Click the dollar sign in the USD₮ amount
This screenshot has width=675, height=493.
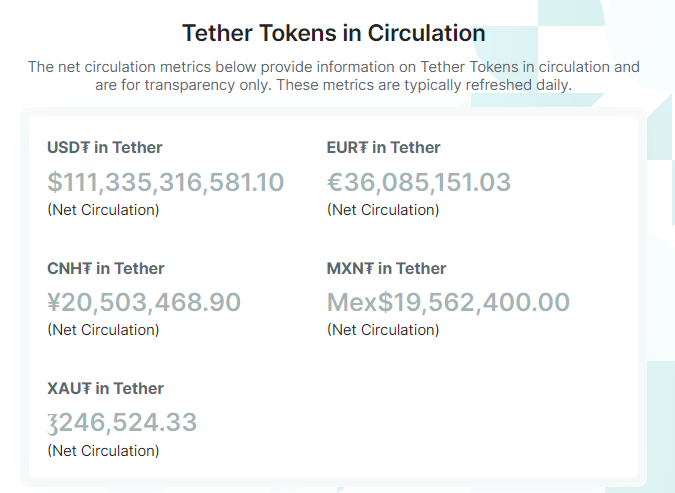54,183
